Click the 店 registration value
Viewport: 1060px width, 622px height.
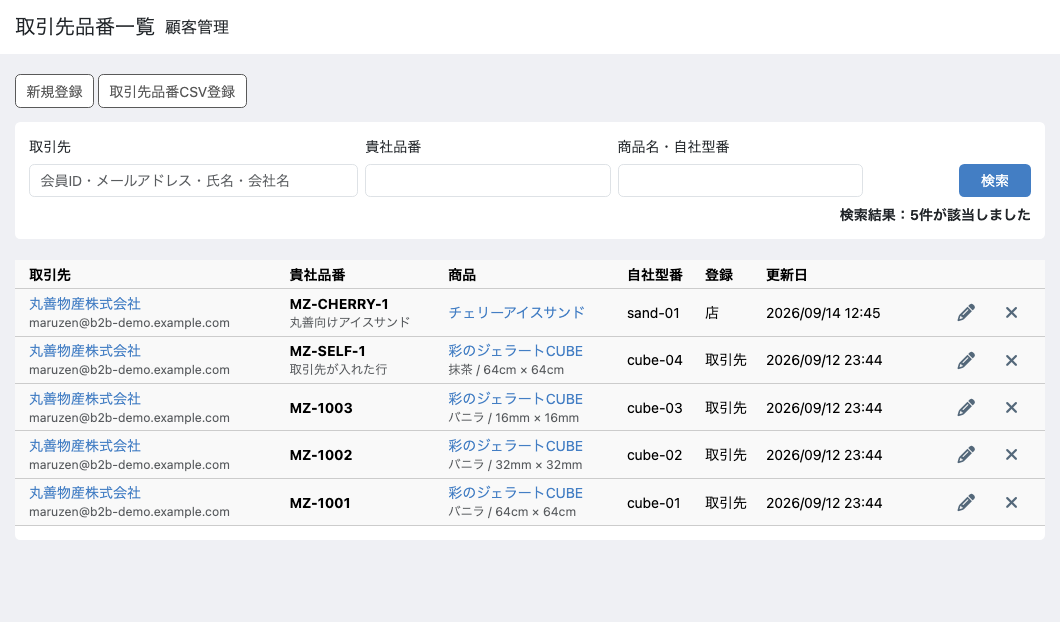pos(712,313)
